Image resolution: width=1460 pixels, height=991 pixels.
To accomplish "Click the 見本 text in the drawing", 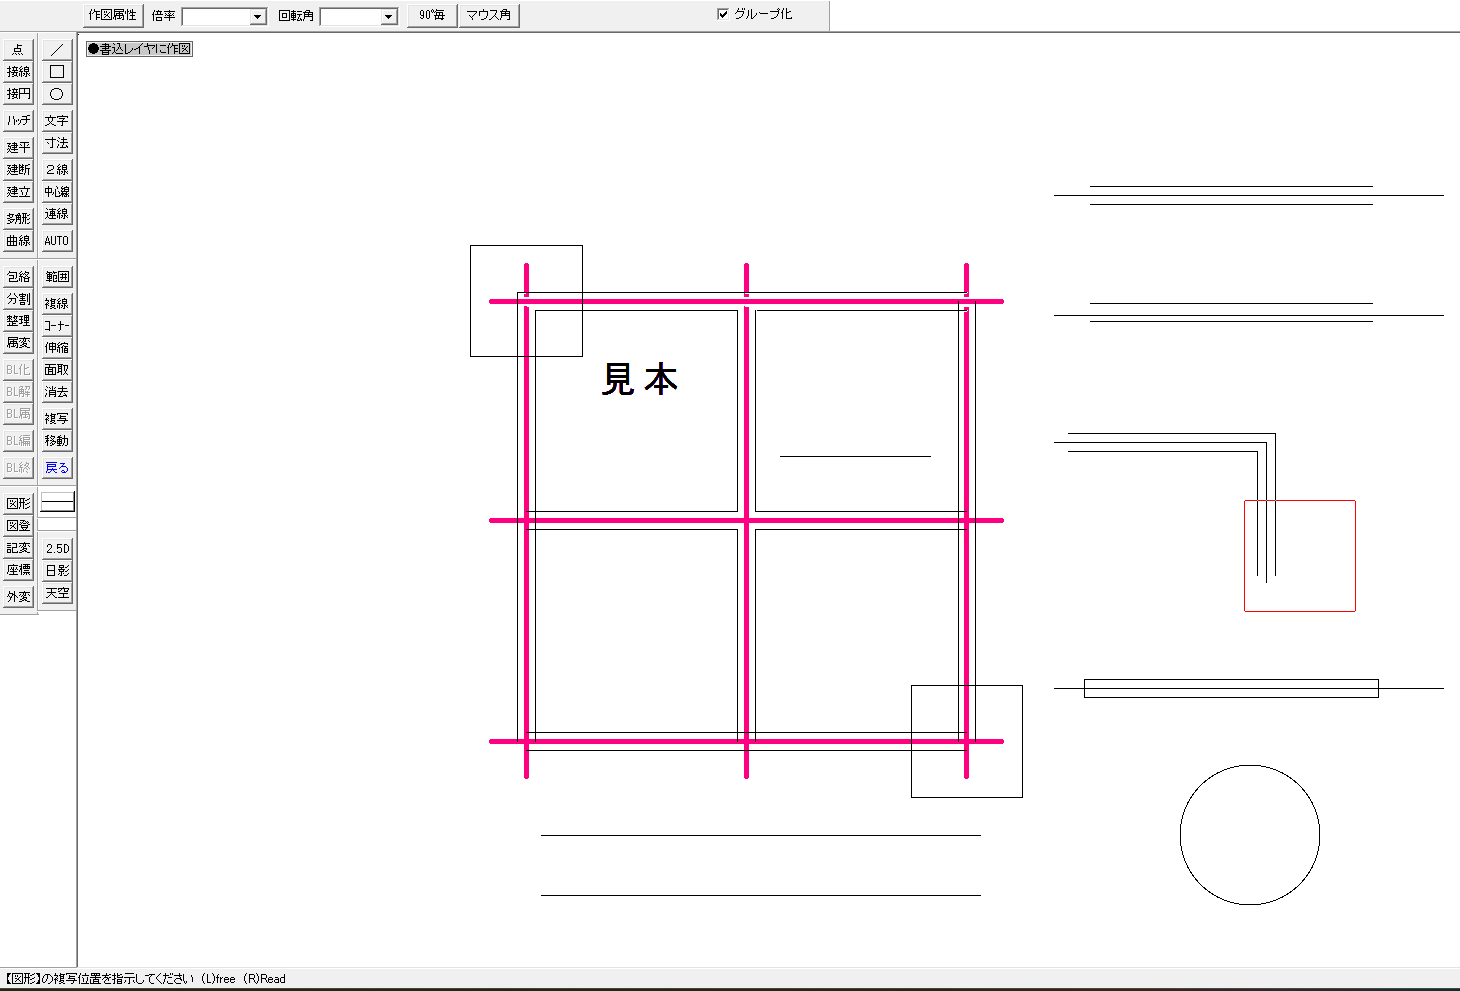I will click(x=640, y=380).
